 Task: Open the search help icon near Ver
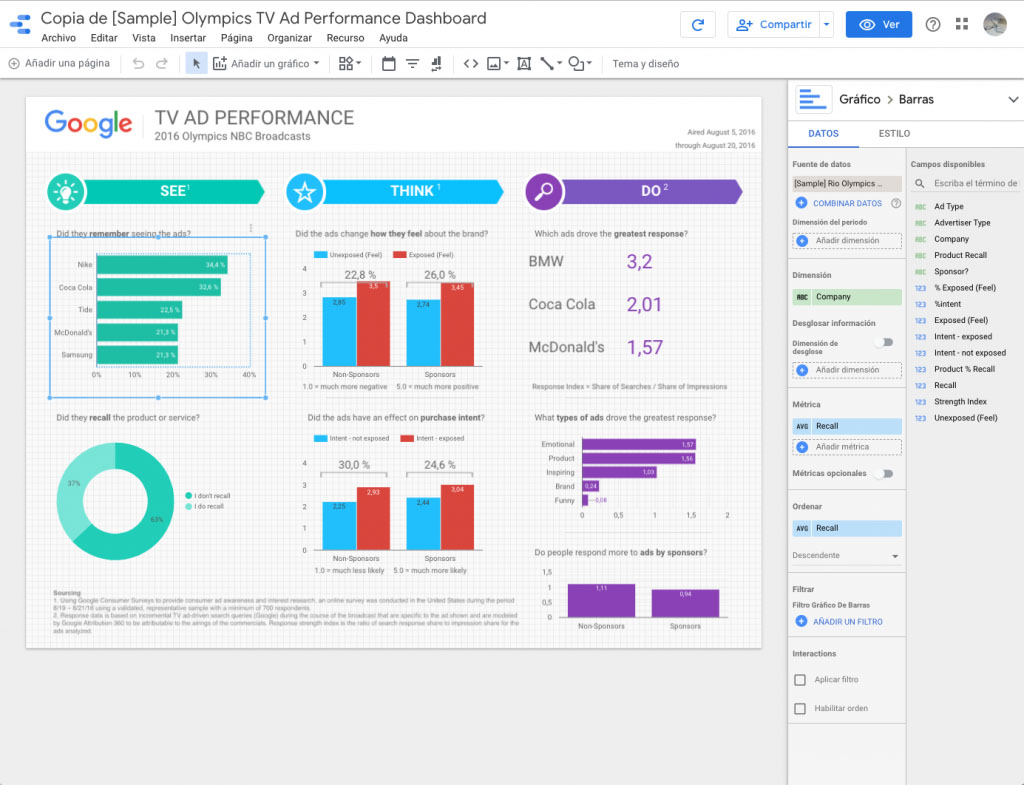(932, 23)
